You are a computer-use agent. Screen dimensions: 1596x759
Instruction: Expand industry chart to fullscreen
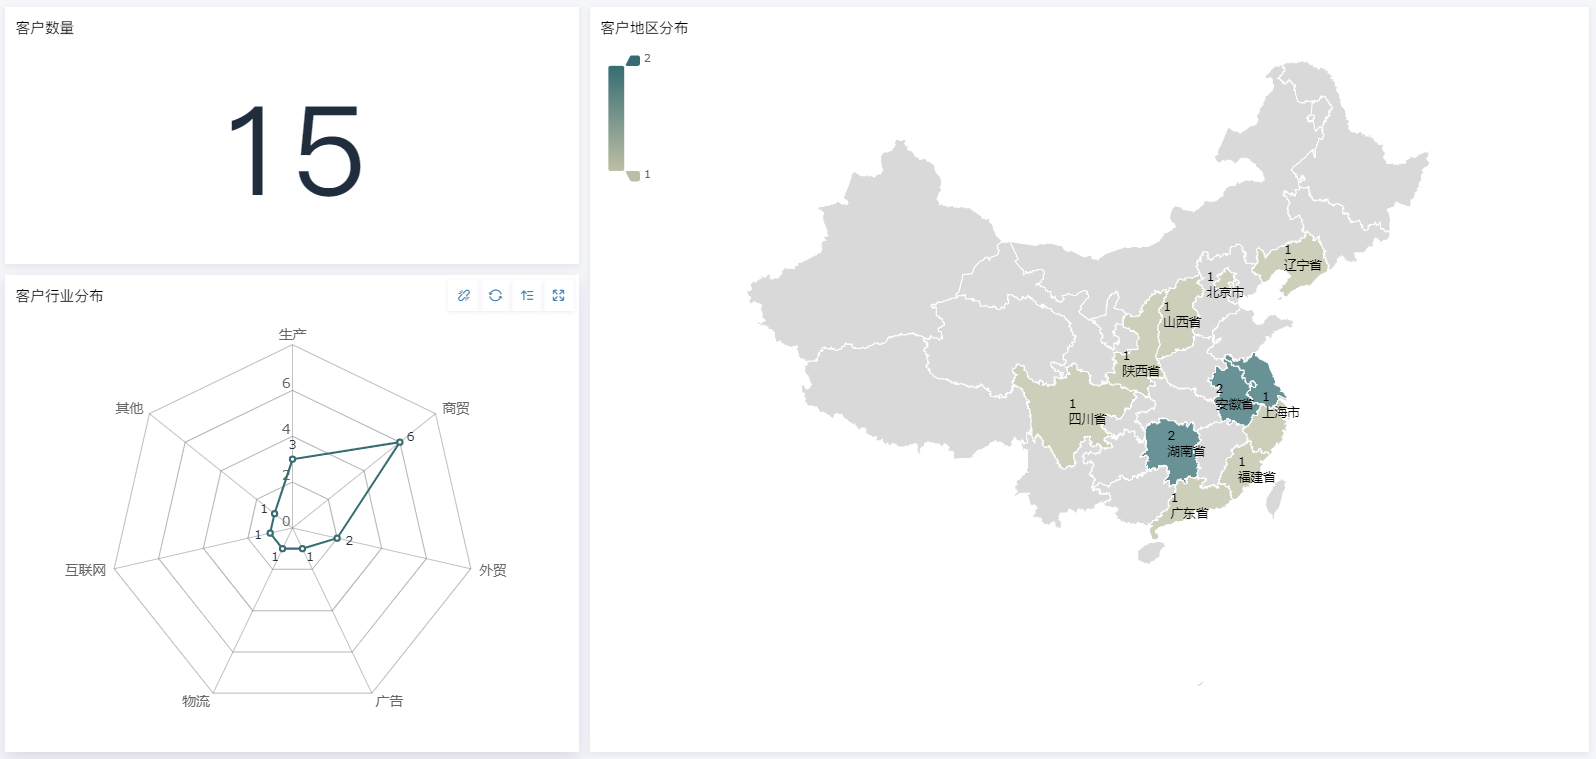558,295
